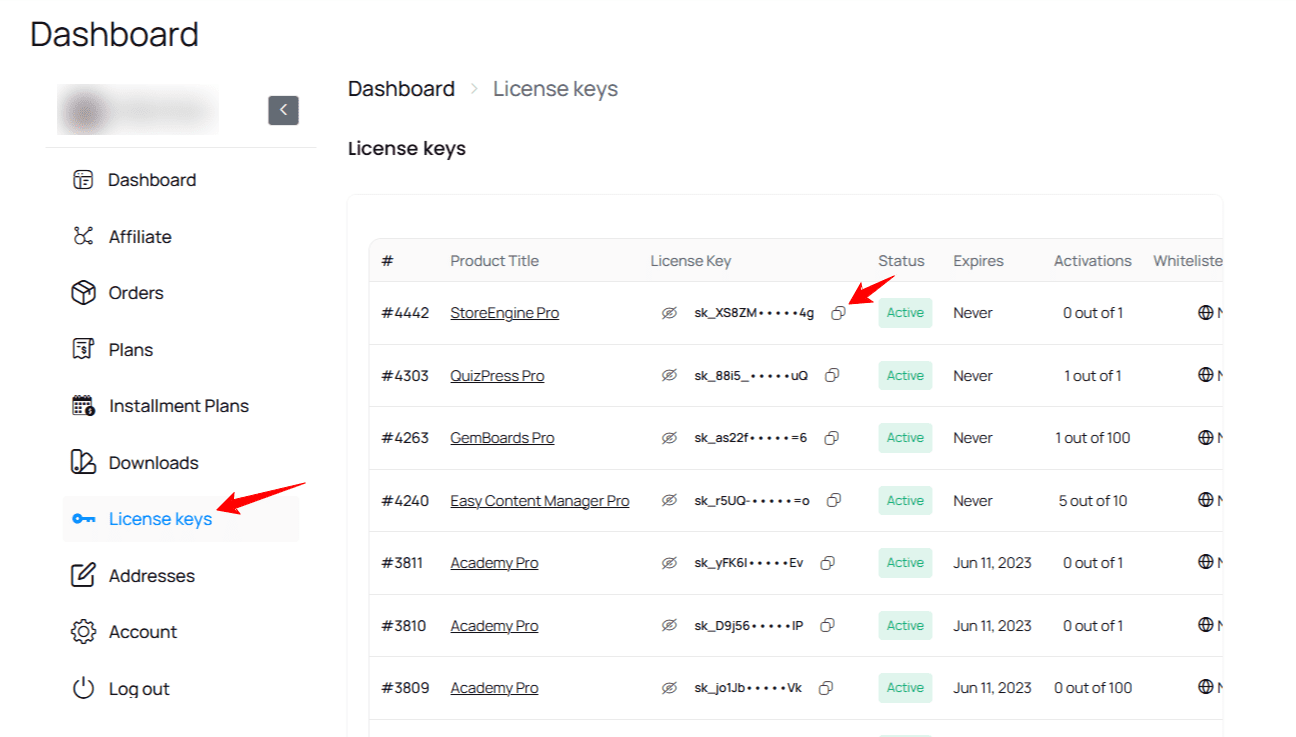Reveal the GemBoards Pro license key
This screenshot has height=737, width=1296.
[x=669, y=438]
